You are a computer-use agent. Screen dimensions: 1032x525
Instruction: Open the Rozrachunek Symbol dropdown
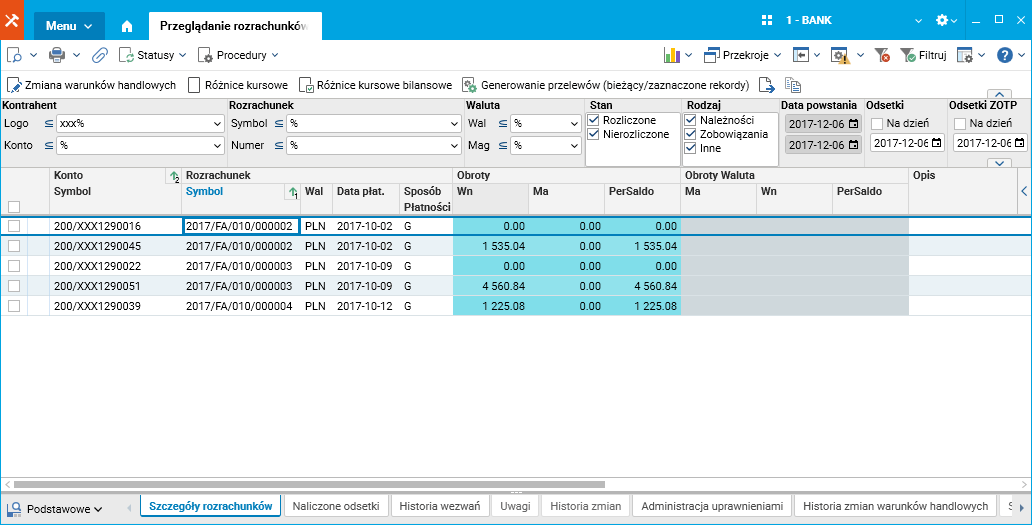455,124
